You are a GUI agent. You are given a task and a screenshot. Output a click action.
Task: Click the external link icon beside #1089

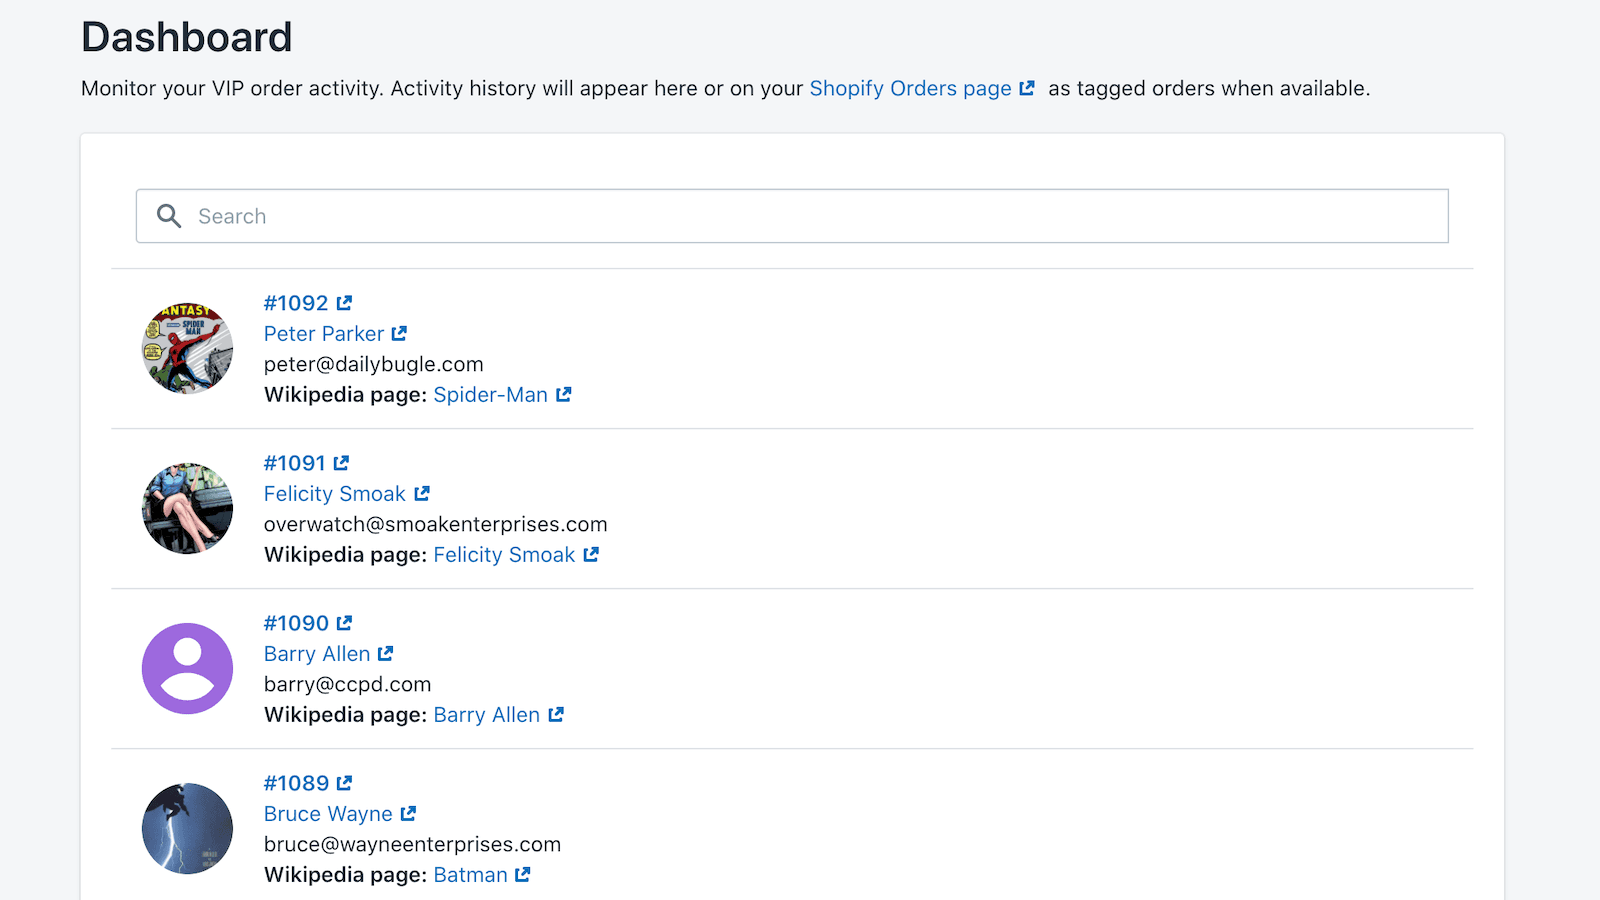(345, 782)
